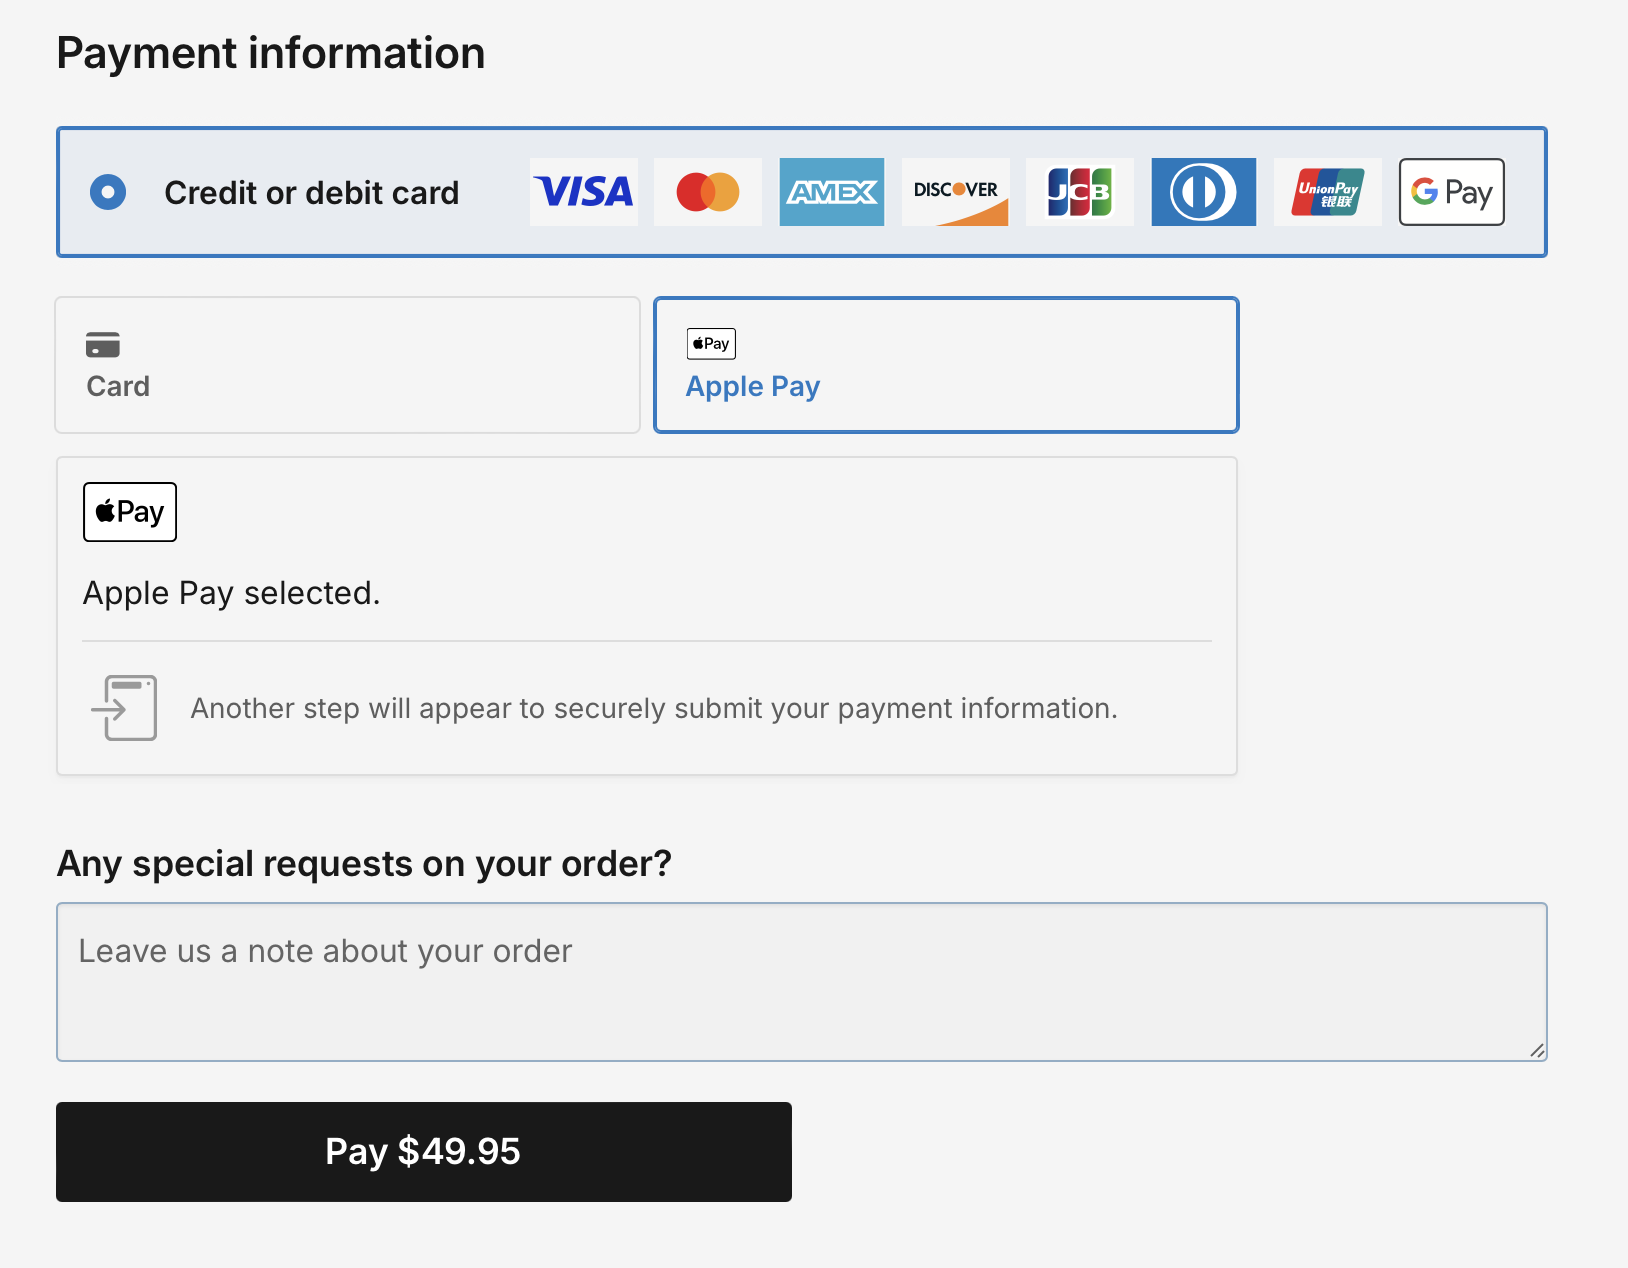
Task: Select the Credit or debit card radio button
Action: pyautogui.click(x=108, y=192)
